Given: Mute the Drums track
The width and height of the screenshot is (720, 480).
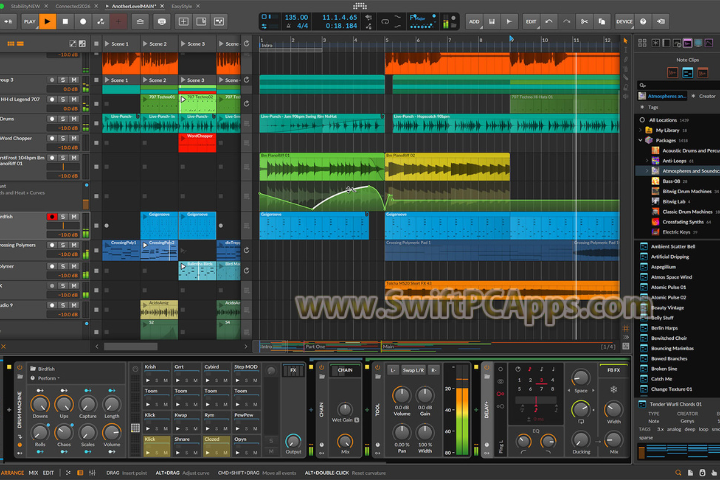Looking at the screenshot, I should [73, 119].
